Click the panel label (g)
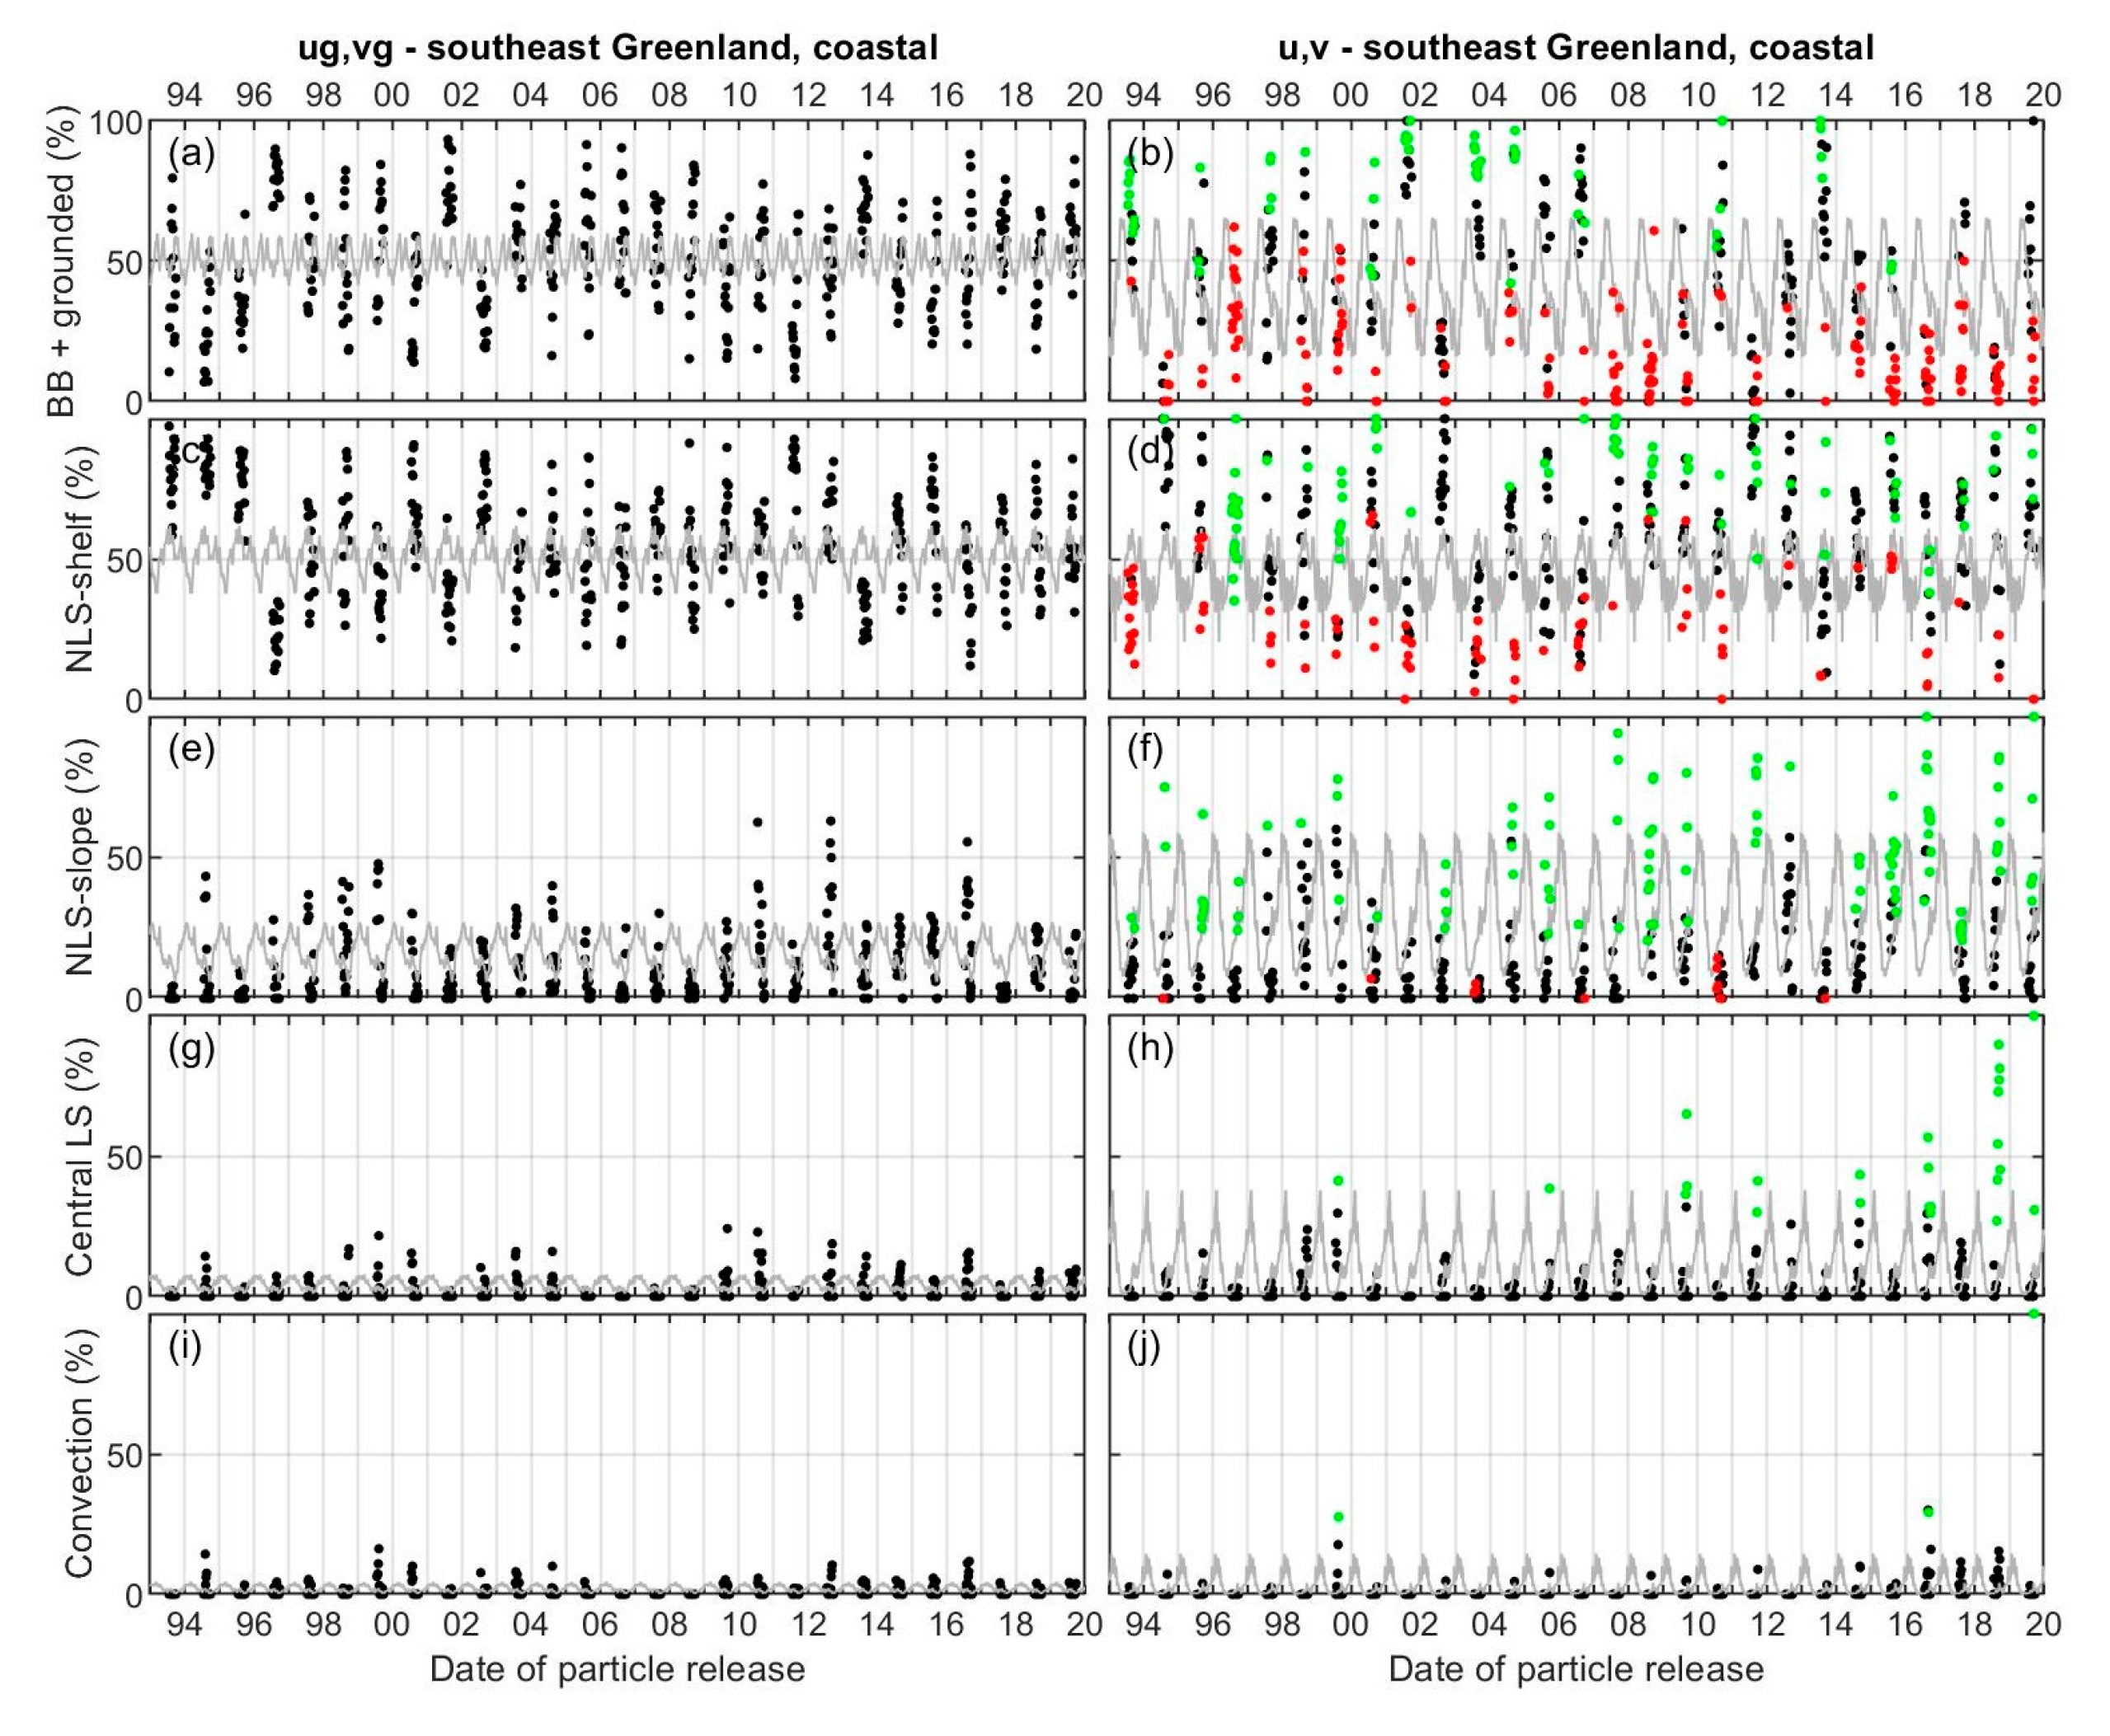The height and width of the screenshot is (1736, 2110). point(191,1049)
